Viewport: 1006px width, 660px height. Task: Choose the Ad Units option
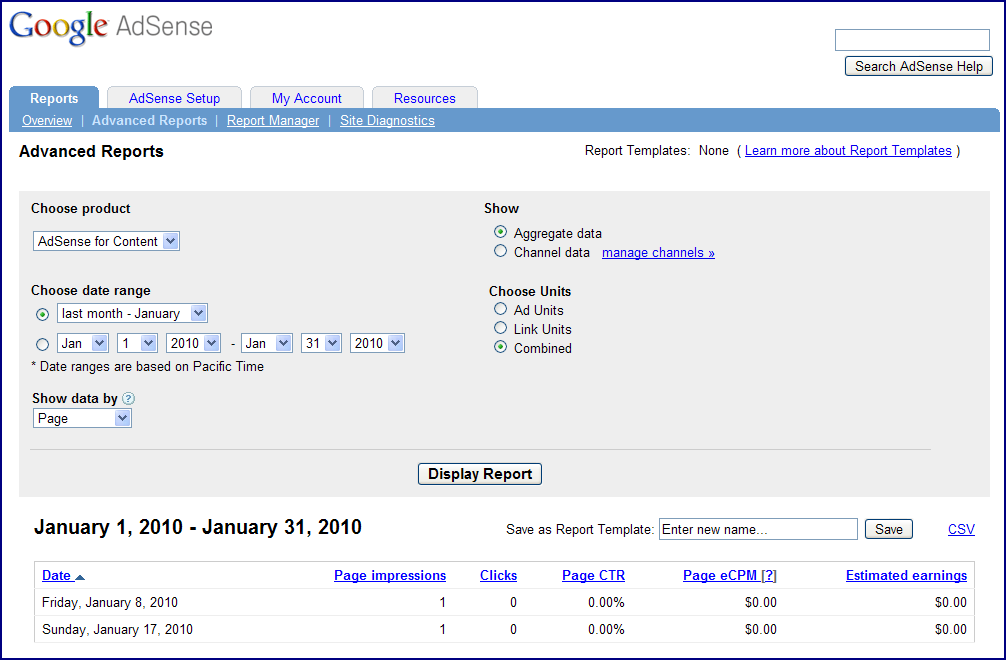click(x=500, y=309)
